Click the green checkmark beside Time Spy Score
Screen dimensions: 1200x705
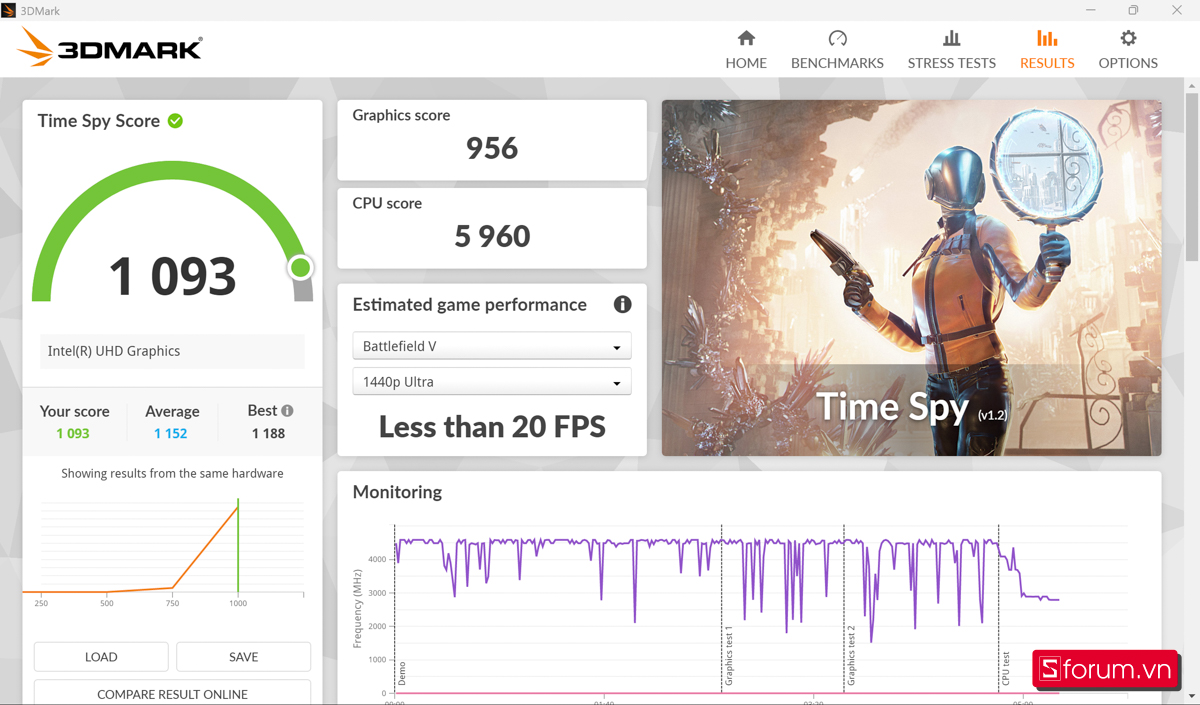click(175, 121)
